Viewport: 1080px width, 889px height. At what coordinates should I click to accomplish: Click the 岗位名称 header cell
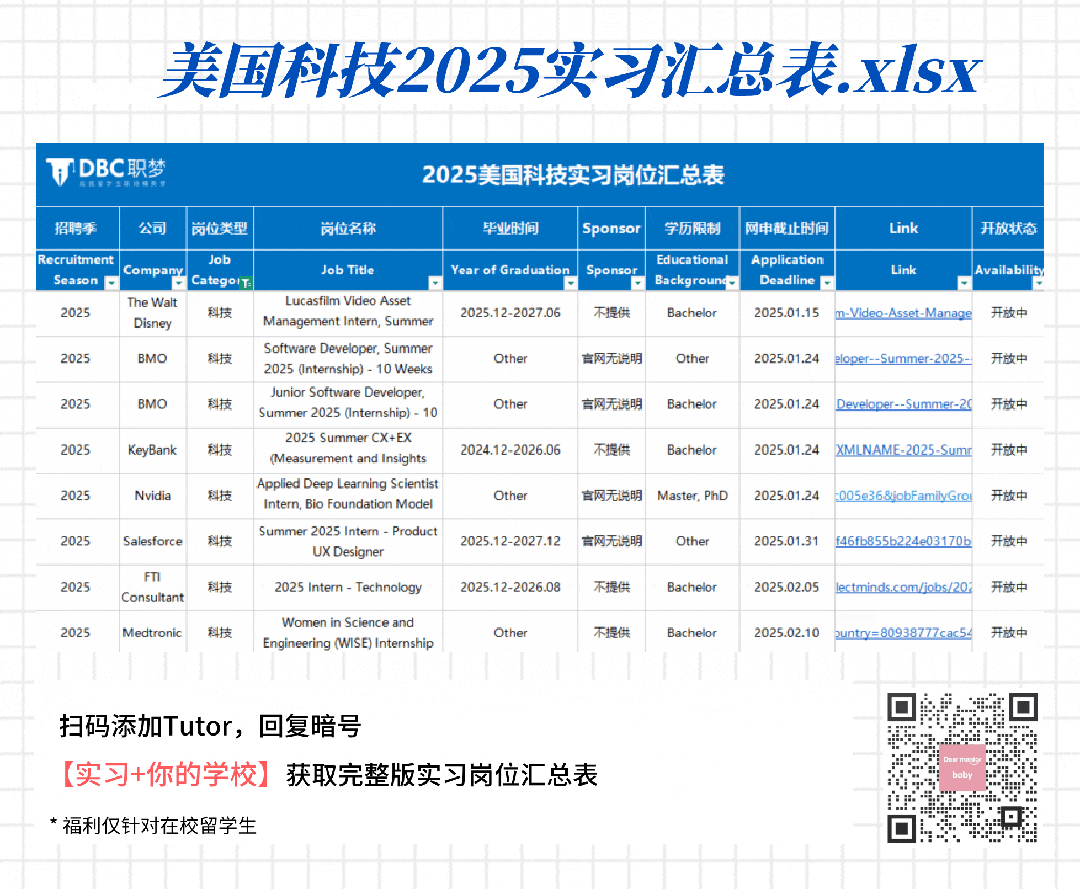[348, 228]
